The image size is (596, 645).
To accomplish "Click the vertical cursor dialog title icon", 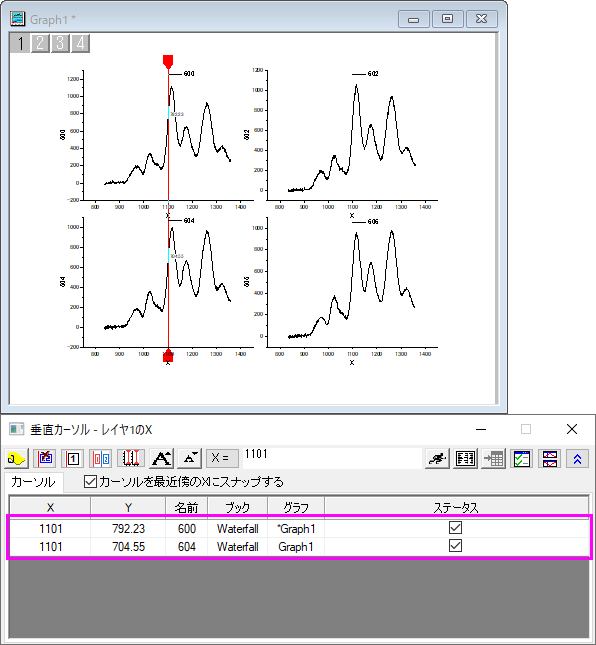I will (16, 429).
